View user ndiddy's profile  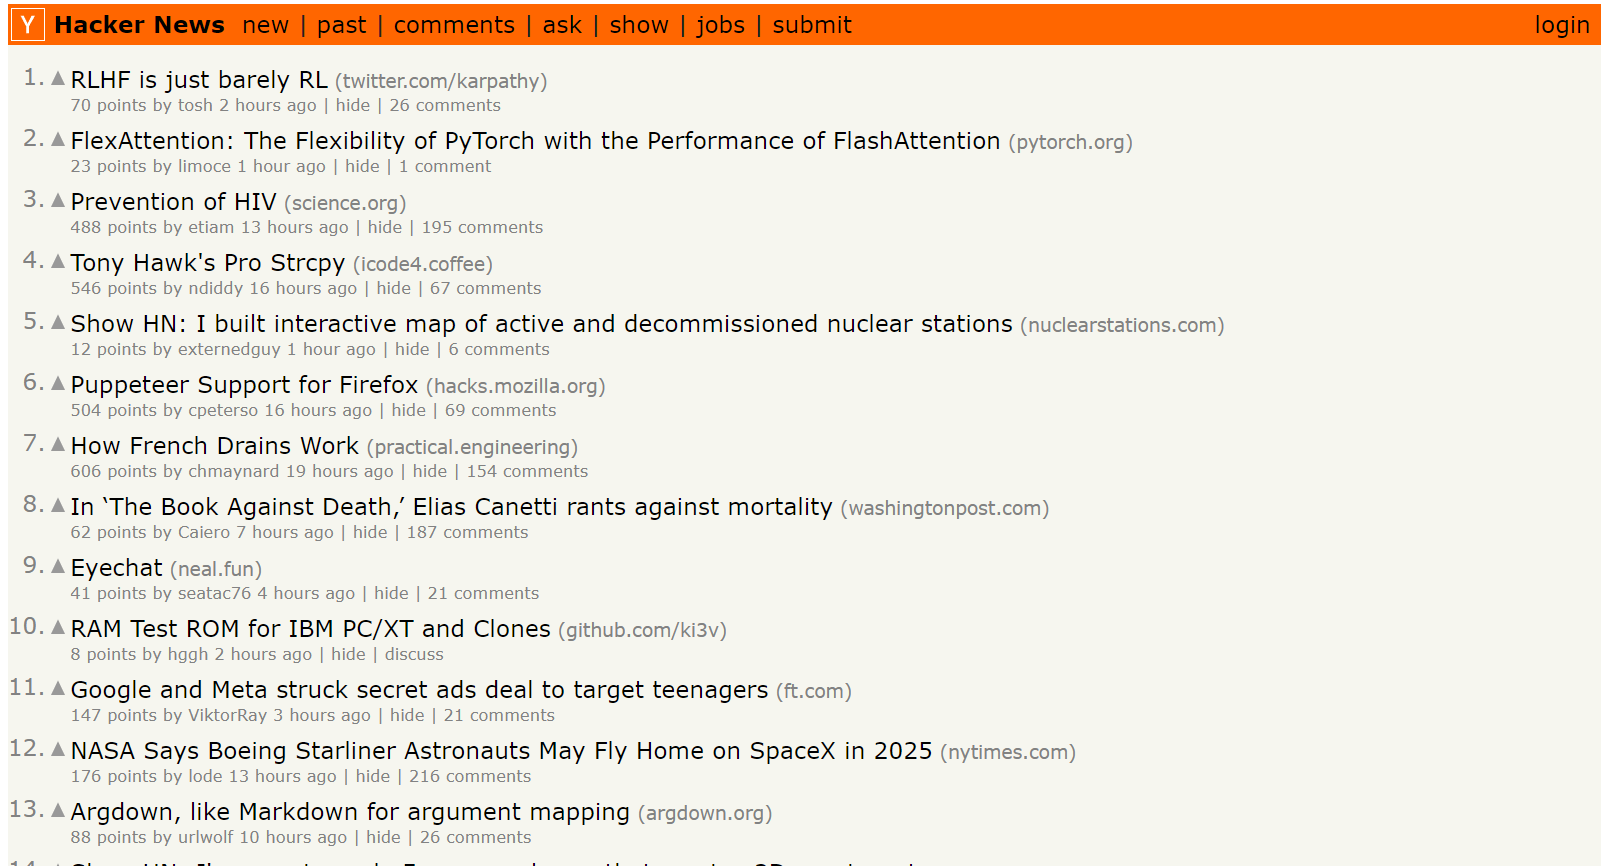(x=215, y=288)
